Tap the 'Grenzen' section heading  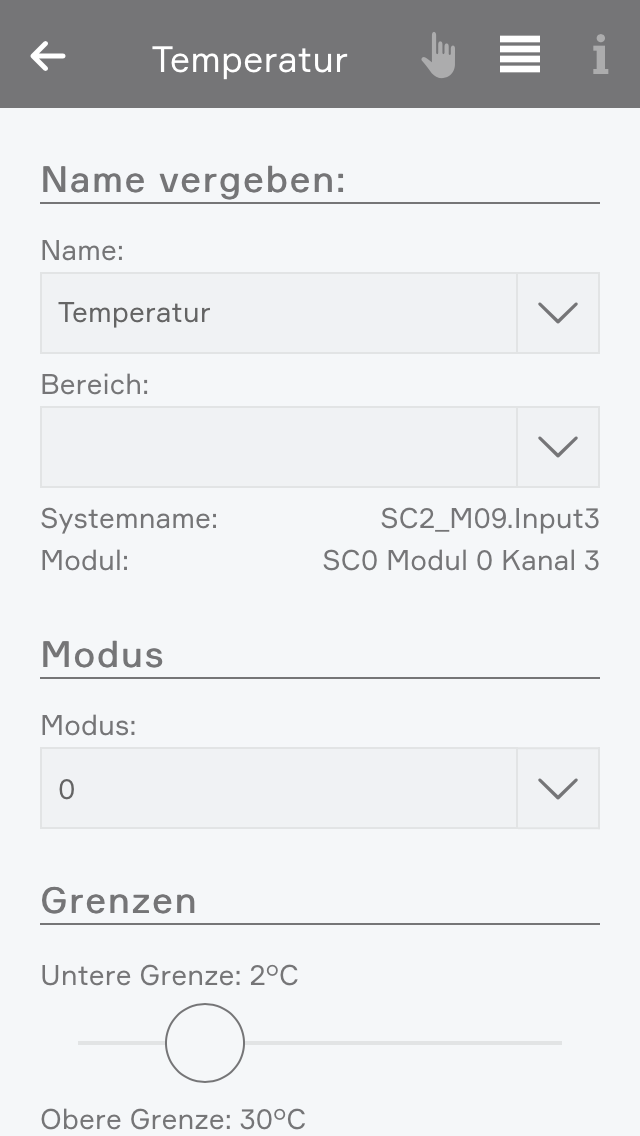[x=118, y=901]
